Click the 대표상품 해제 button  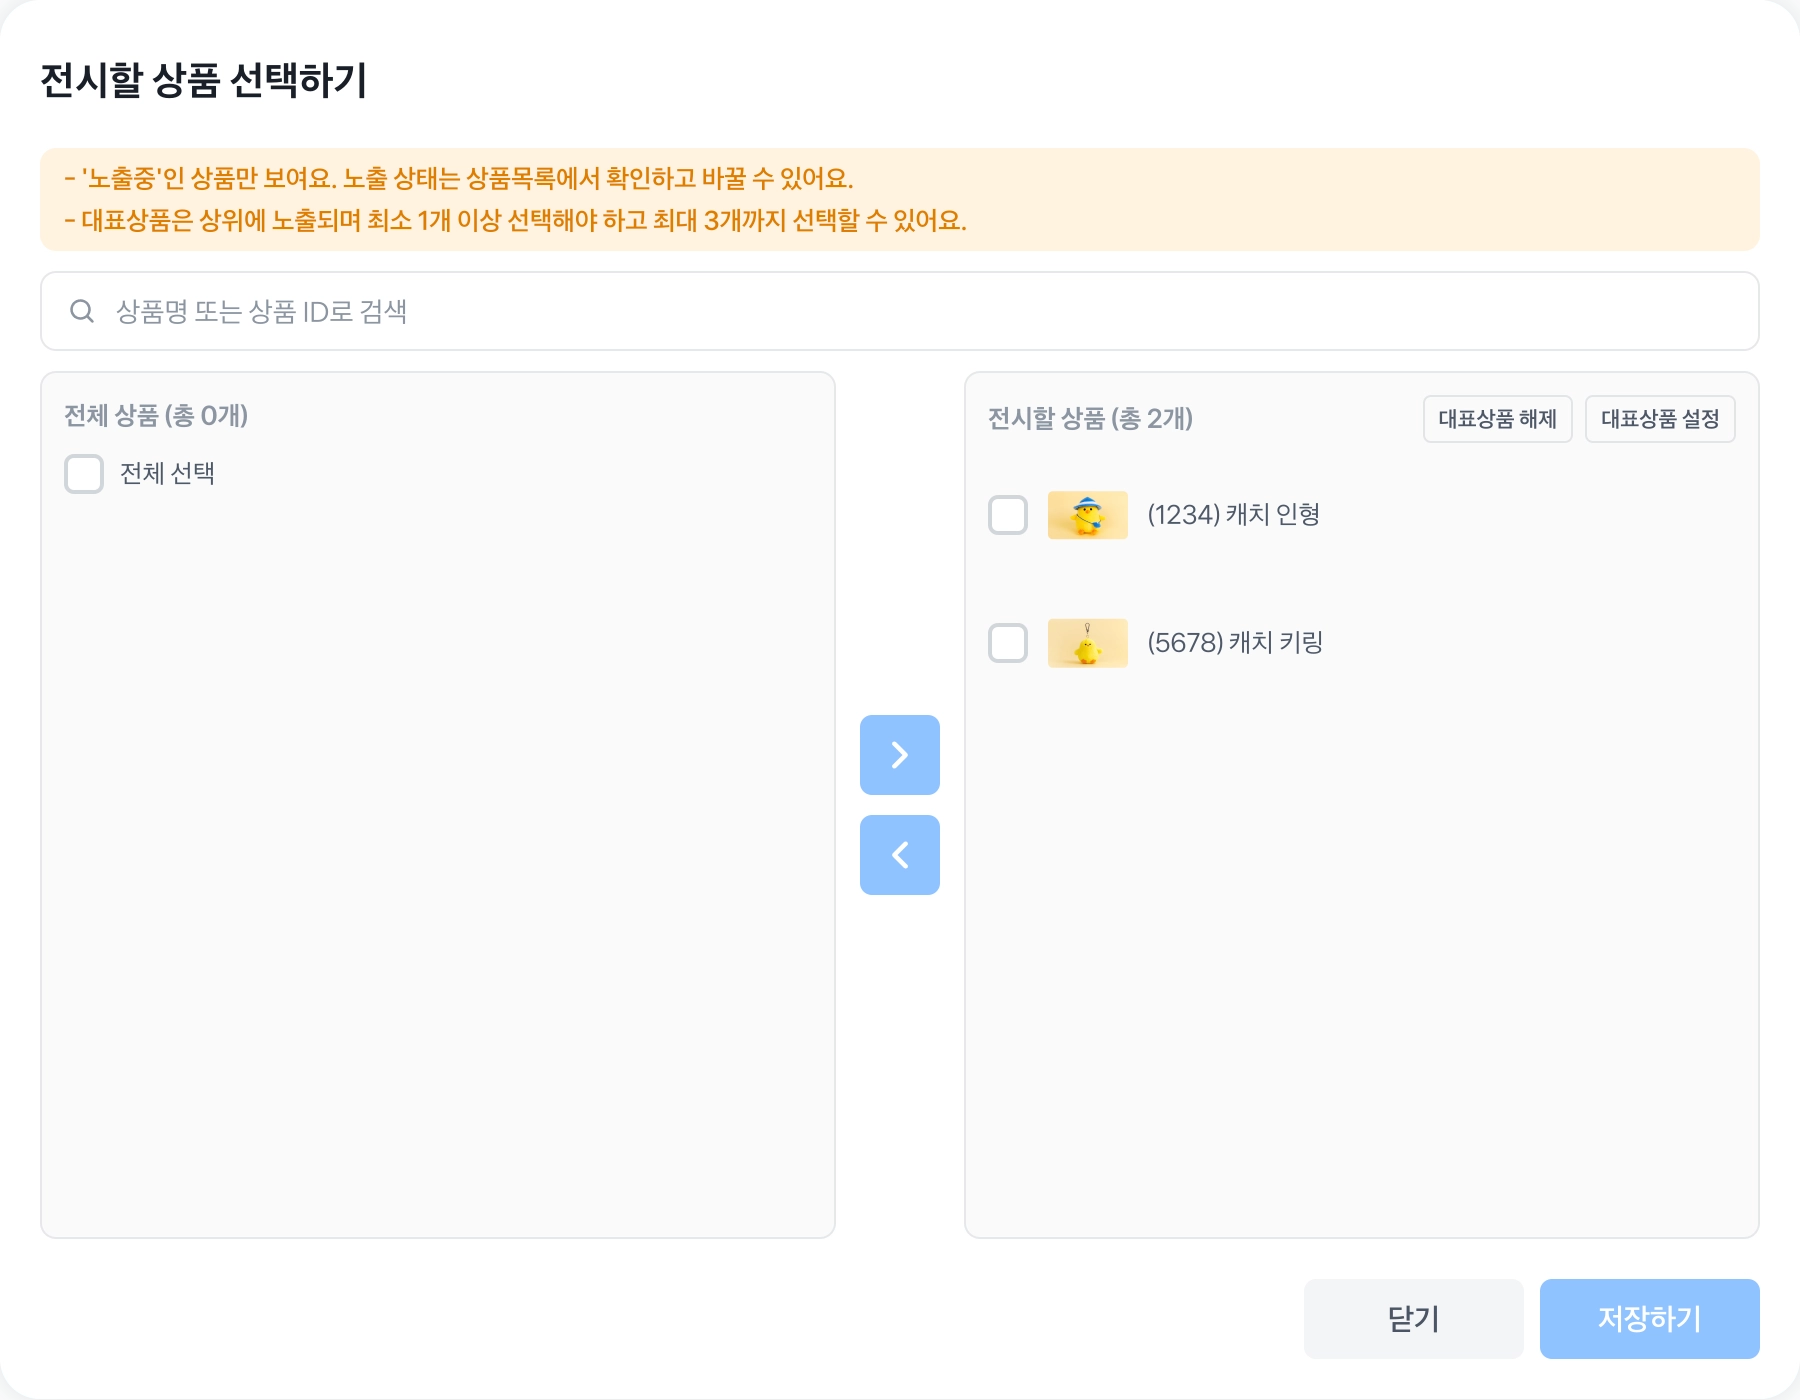(1497, 419)
